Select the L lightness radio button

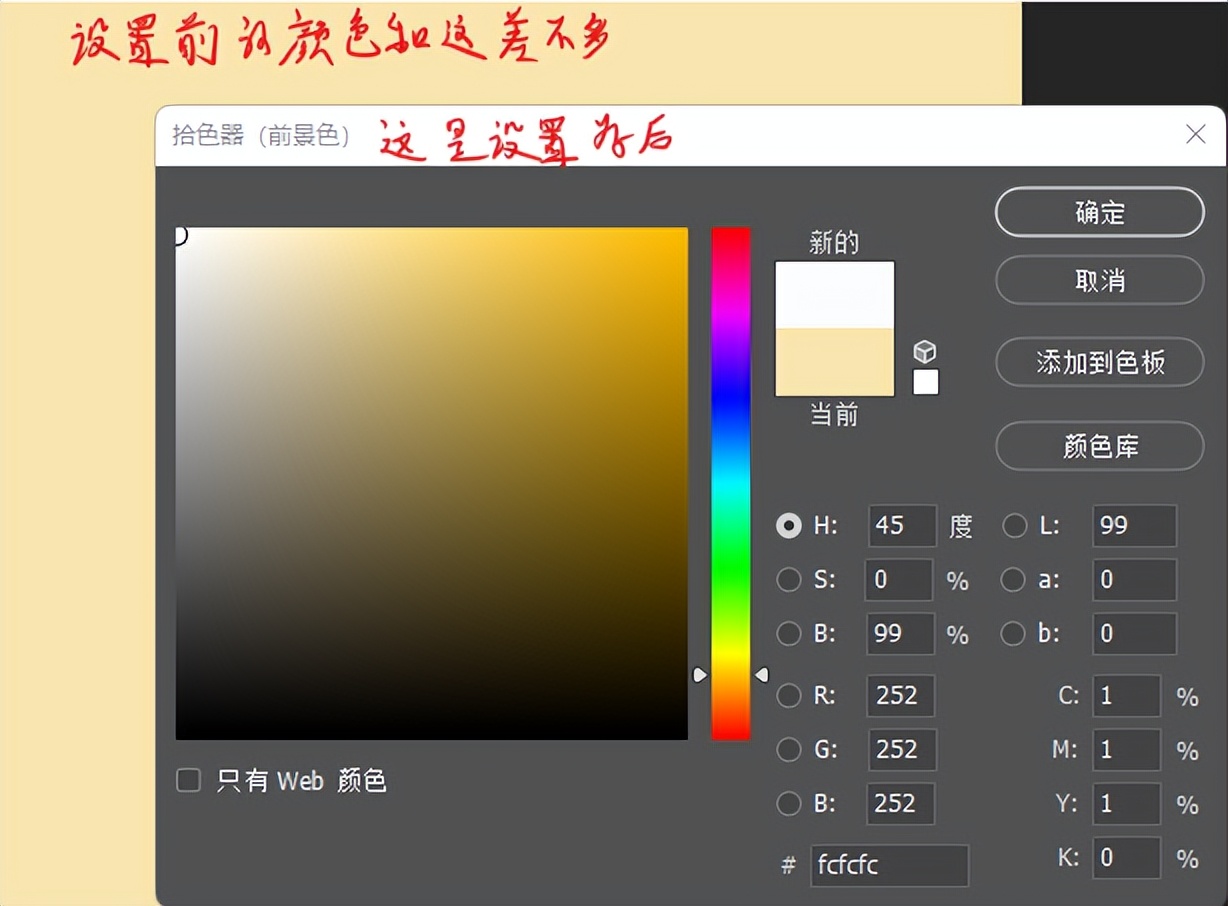(1014, 526)
